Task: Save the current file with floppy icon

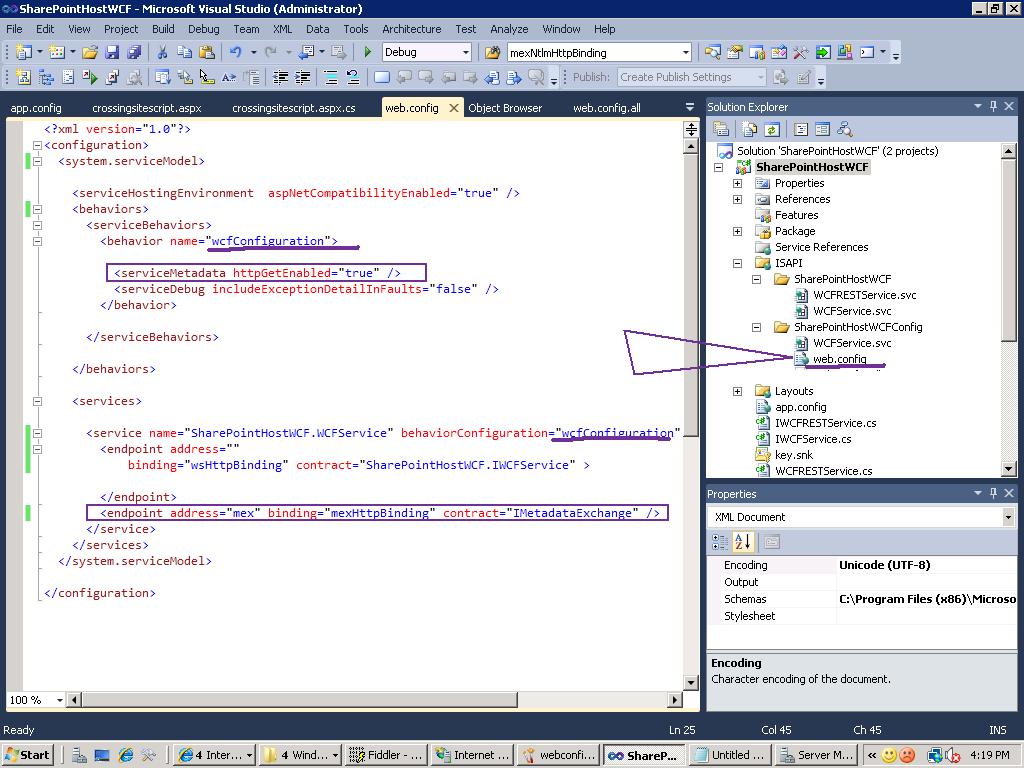Action: click(x=112, y=52)
